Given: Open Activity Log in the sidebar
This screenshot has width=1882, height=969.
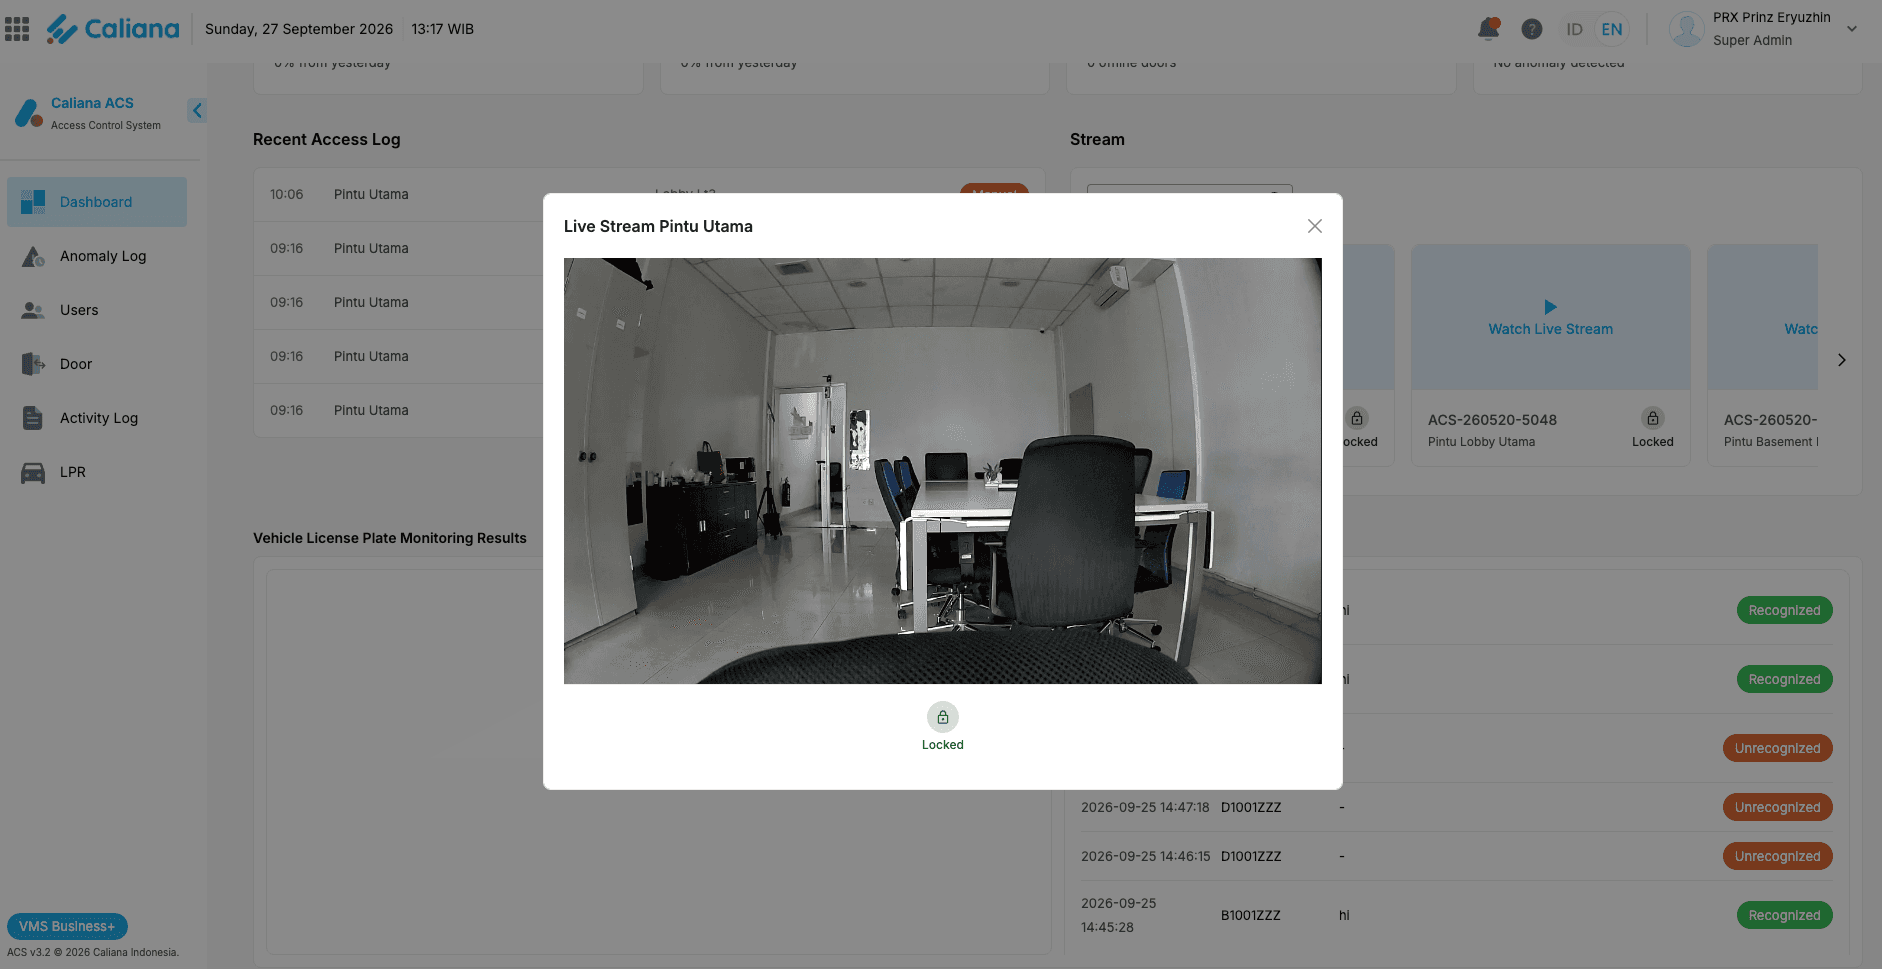Looking at the screenshot, I should 97,418.
